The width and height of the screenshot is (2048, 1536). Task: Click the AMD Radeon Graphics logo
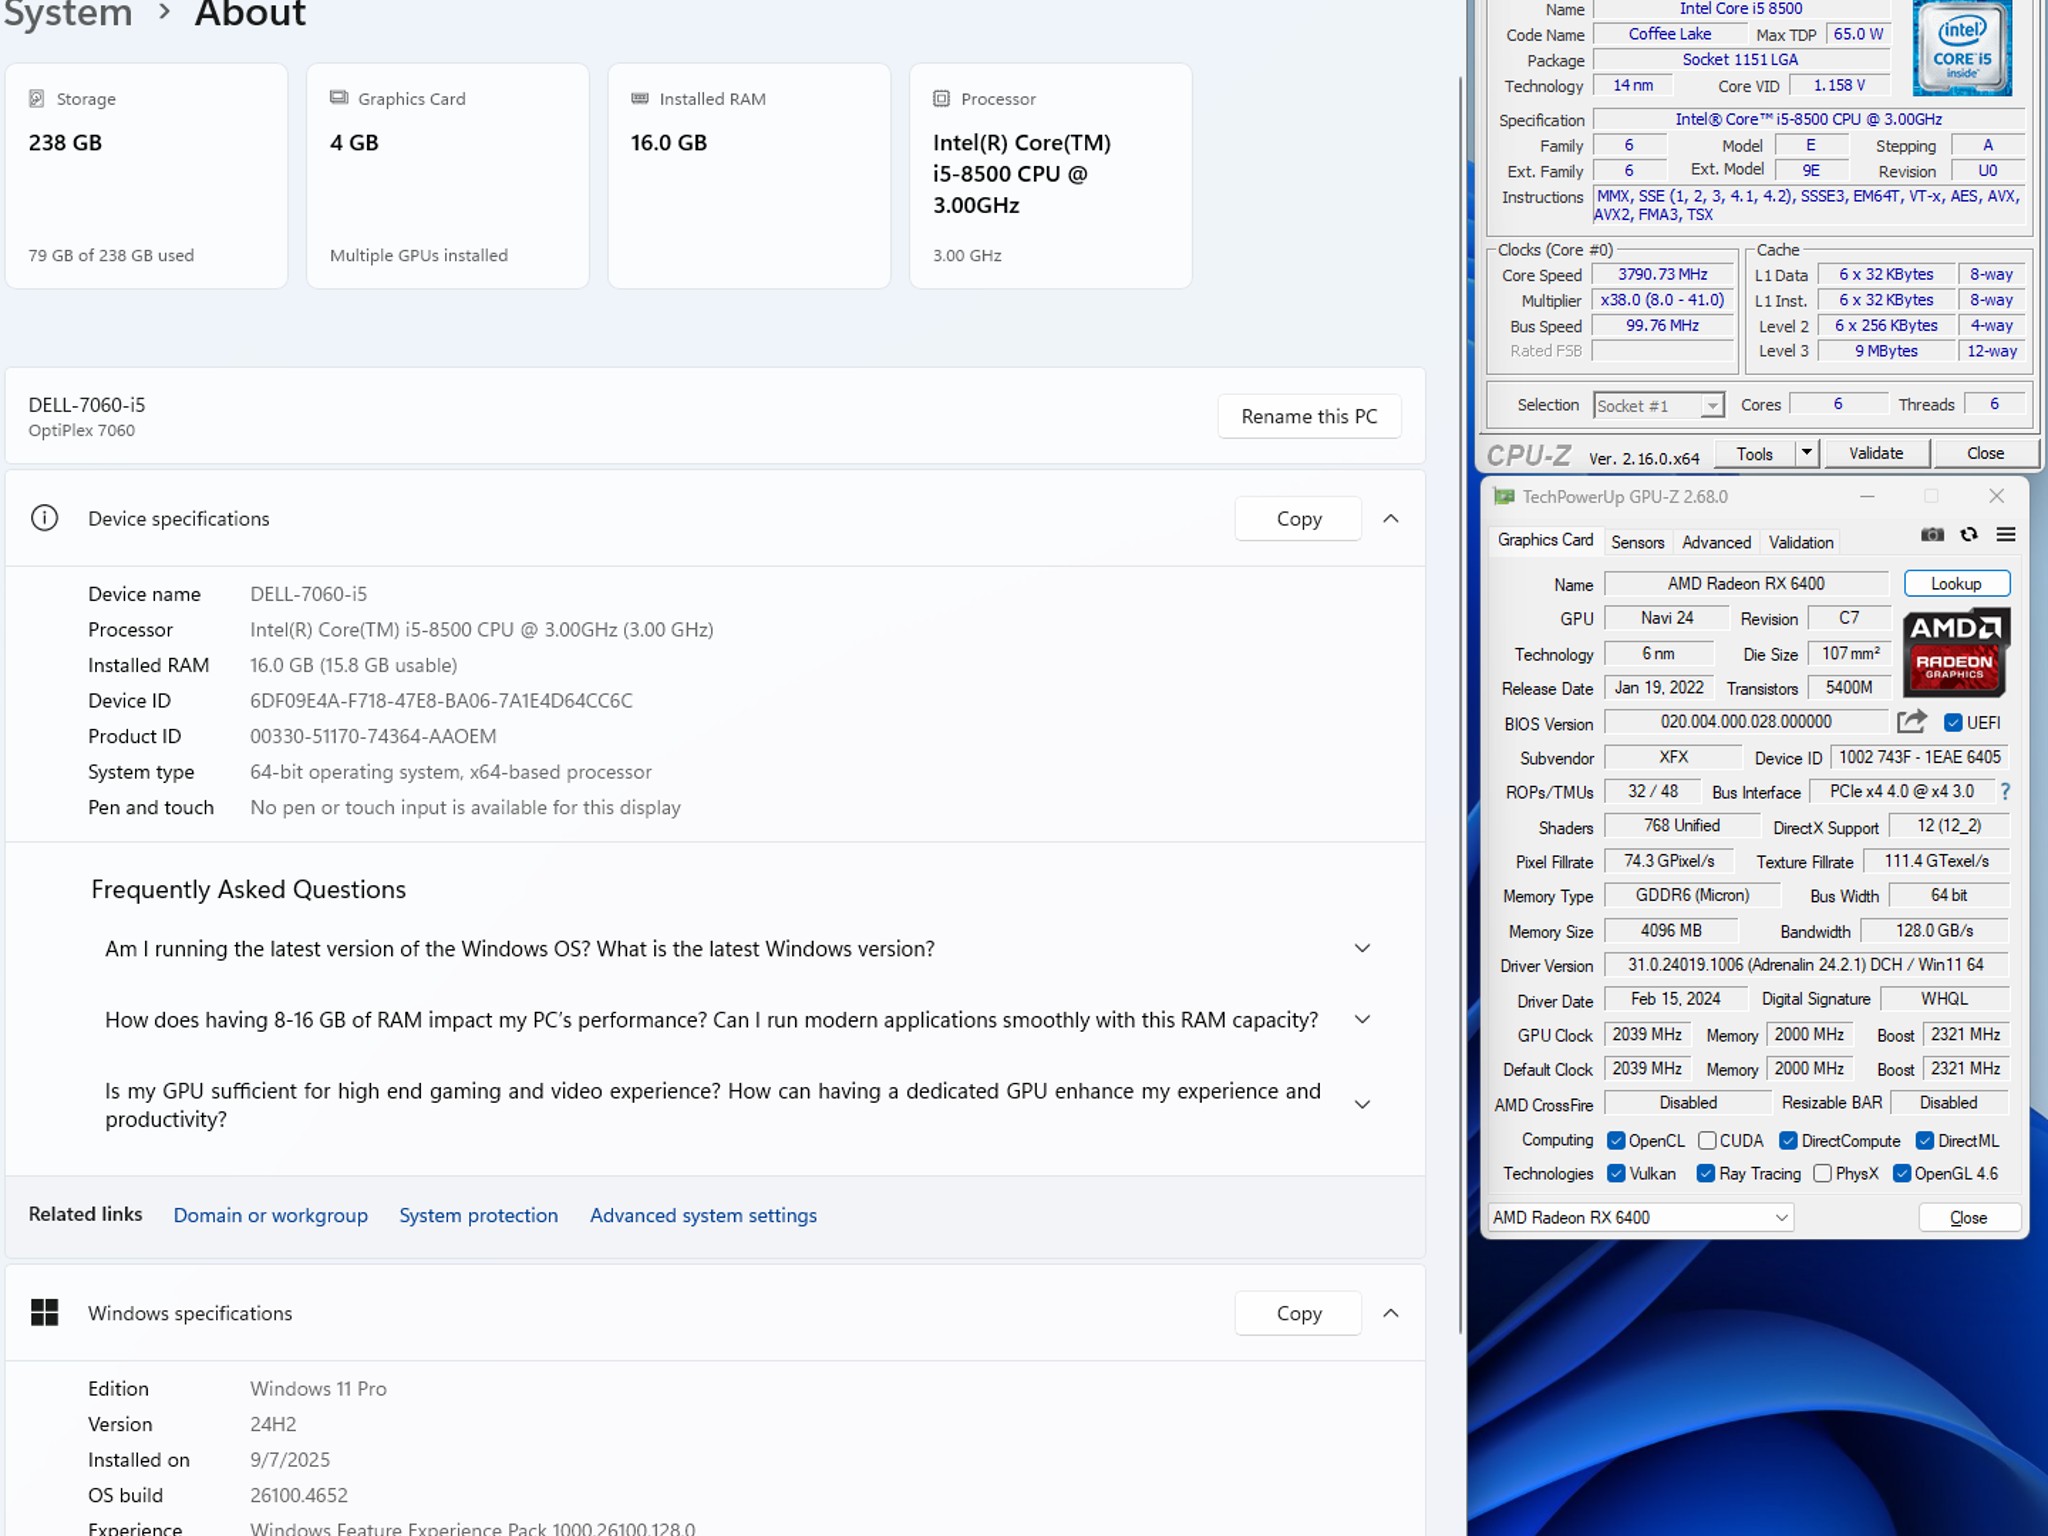coord(1955,652)
